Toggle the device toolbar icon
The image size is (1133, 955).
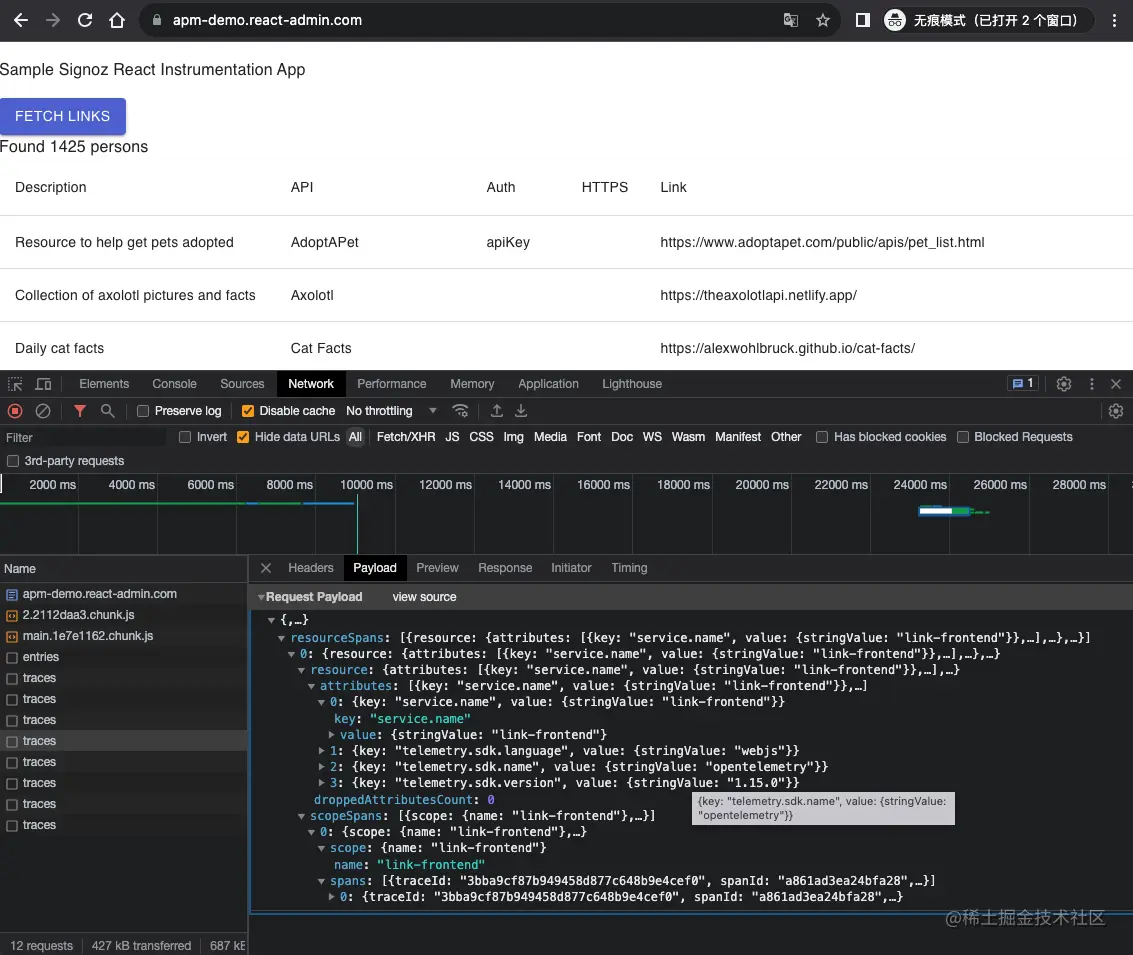coord(43,384)
